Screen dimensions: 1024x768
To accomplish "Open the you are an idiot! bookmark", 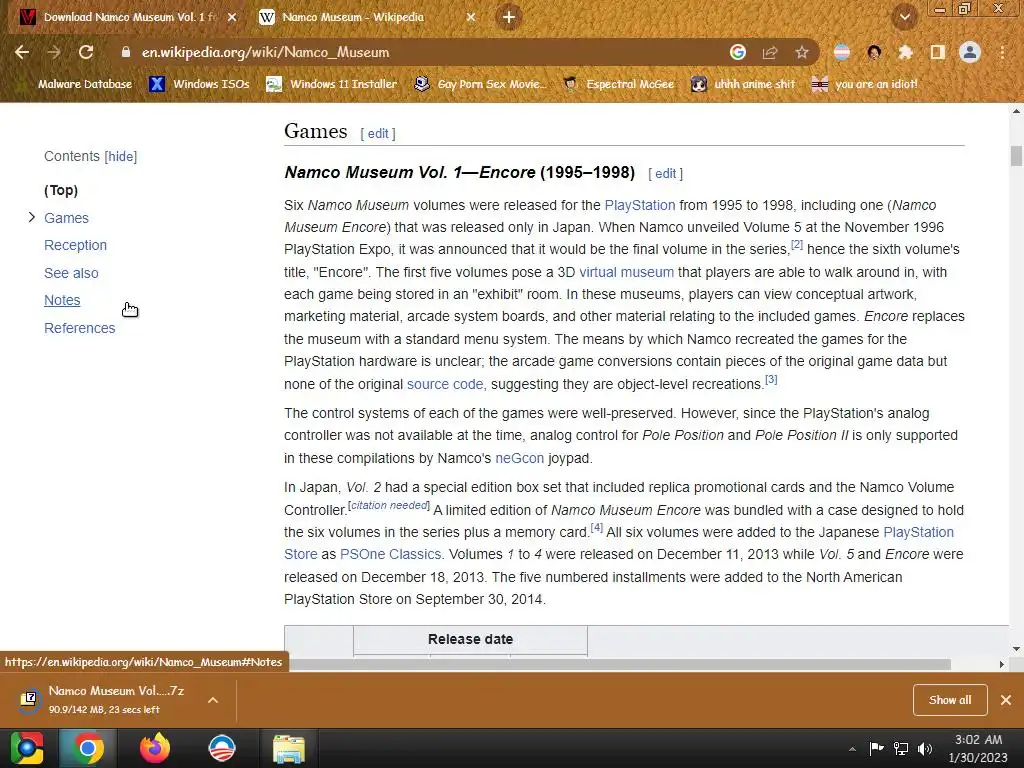I will (x=865, y=84).
